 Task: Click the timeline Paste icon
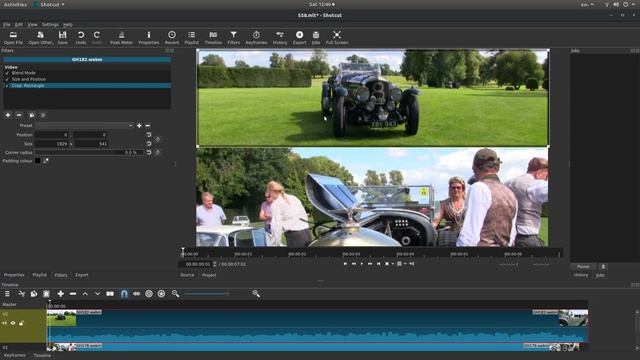click(x=46, y=293)
